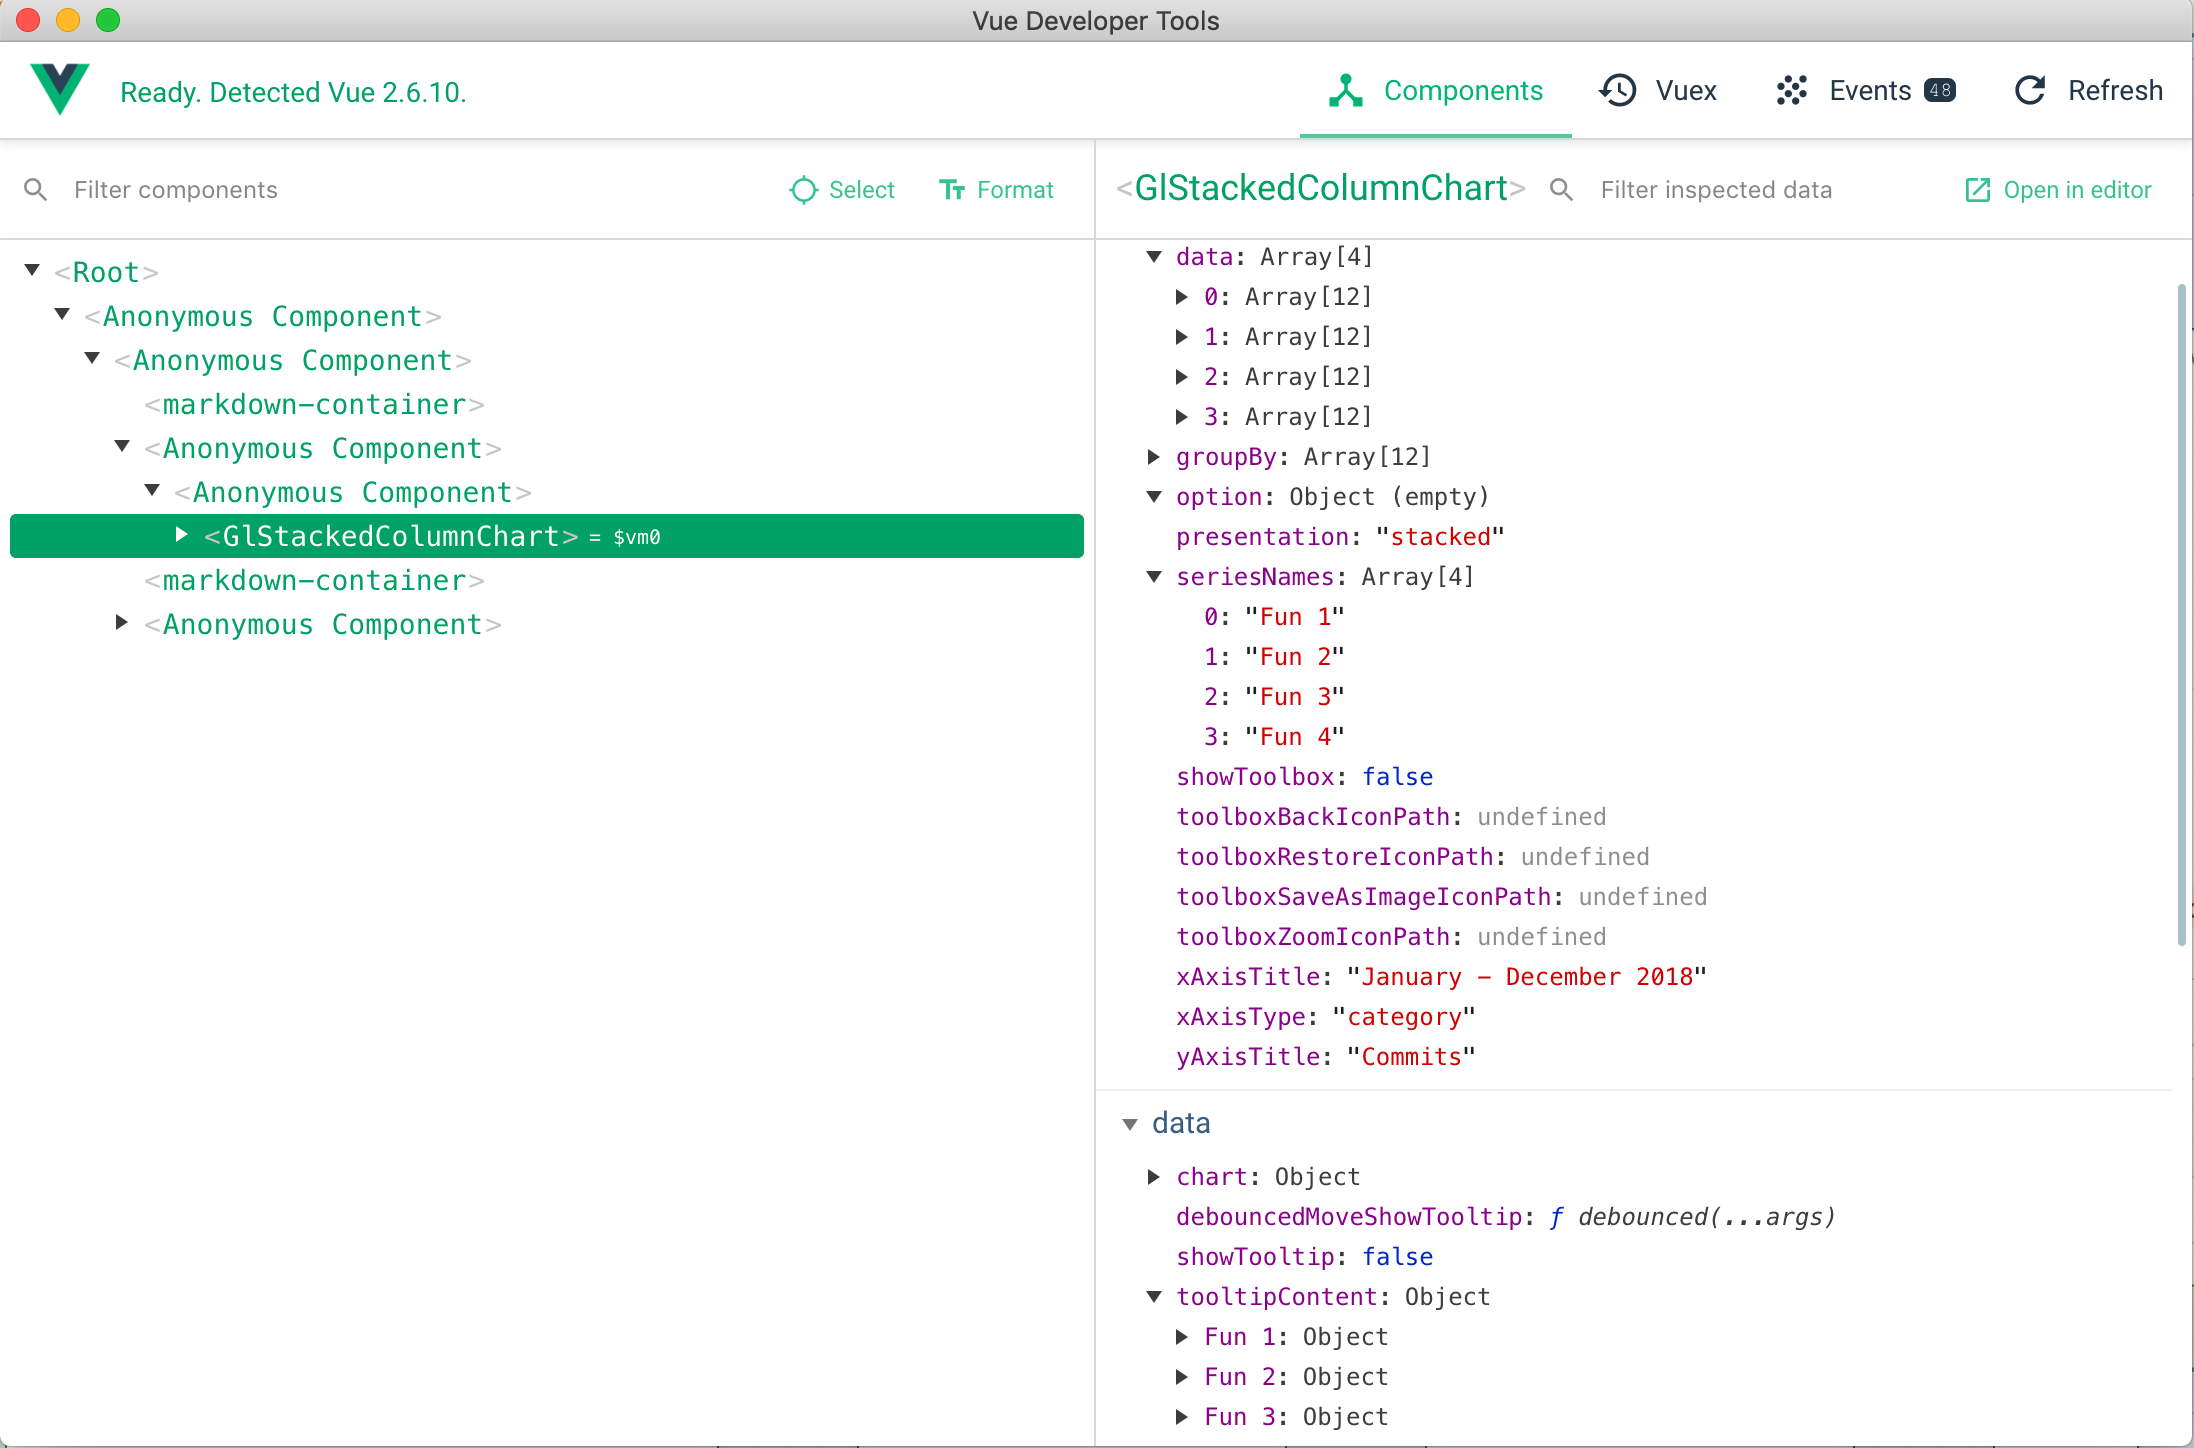Expand the GlStackedColumnChart tree node arrow
The width and height of the screenshot is (2194, 1448).
click(182, 535)
